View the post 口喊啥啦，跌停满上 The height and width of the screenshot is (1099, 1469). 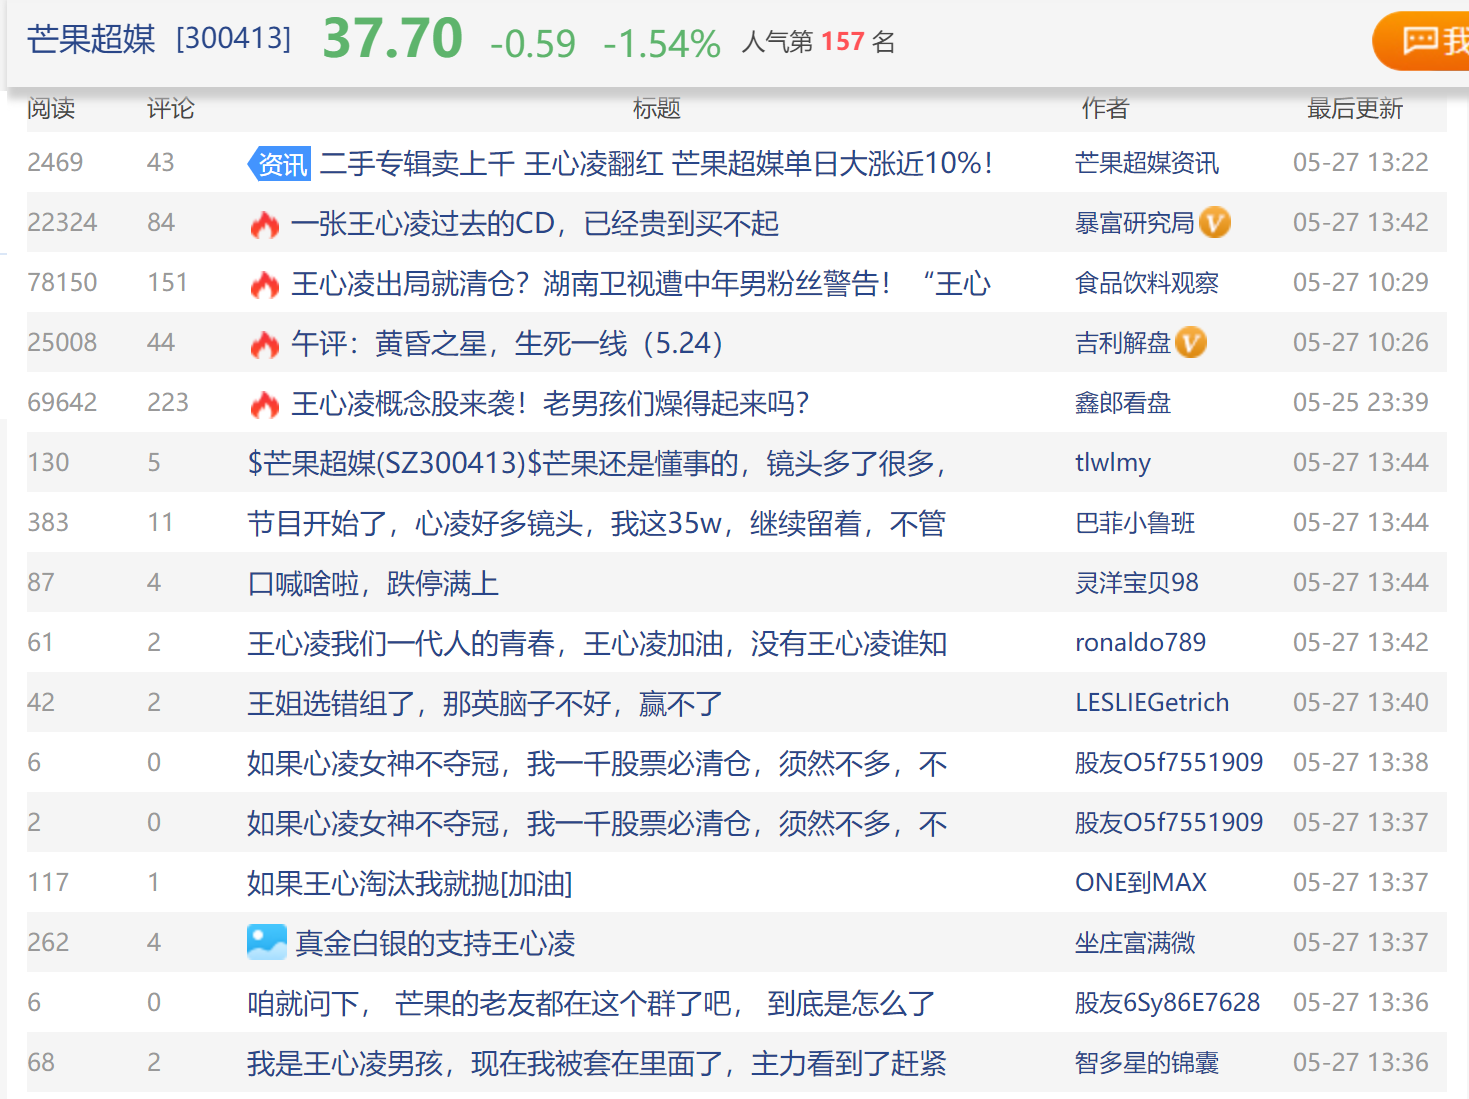(x=373, y=583)
